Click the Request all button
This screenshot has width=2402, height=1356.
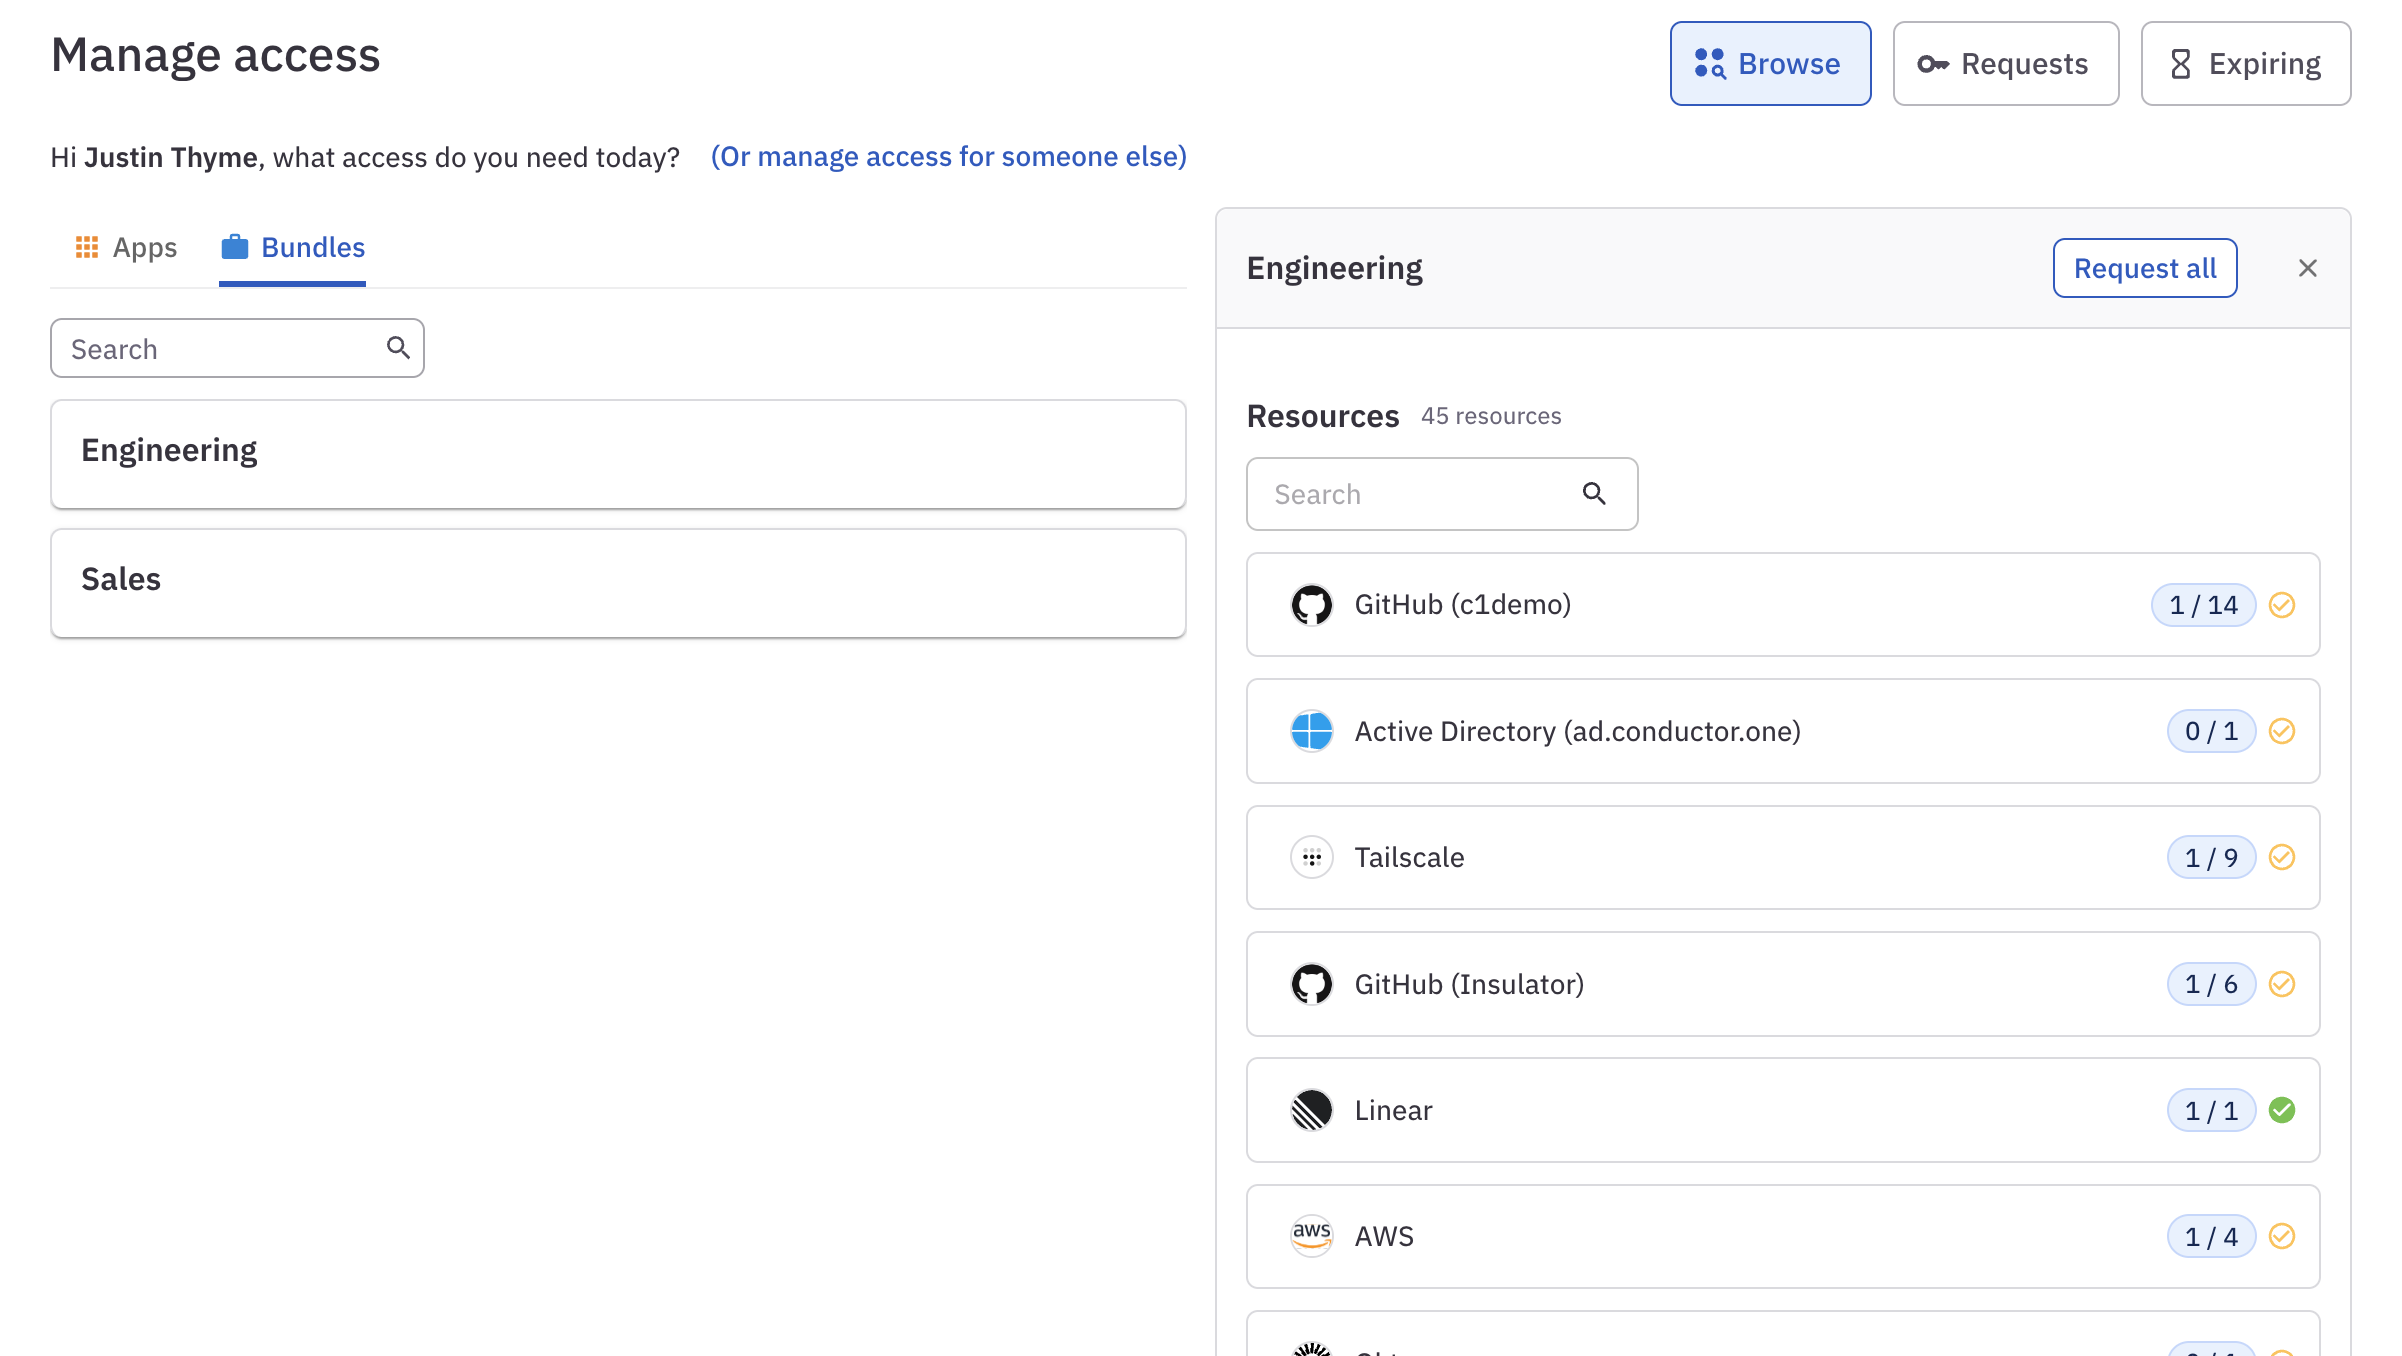coord(2145,268)
